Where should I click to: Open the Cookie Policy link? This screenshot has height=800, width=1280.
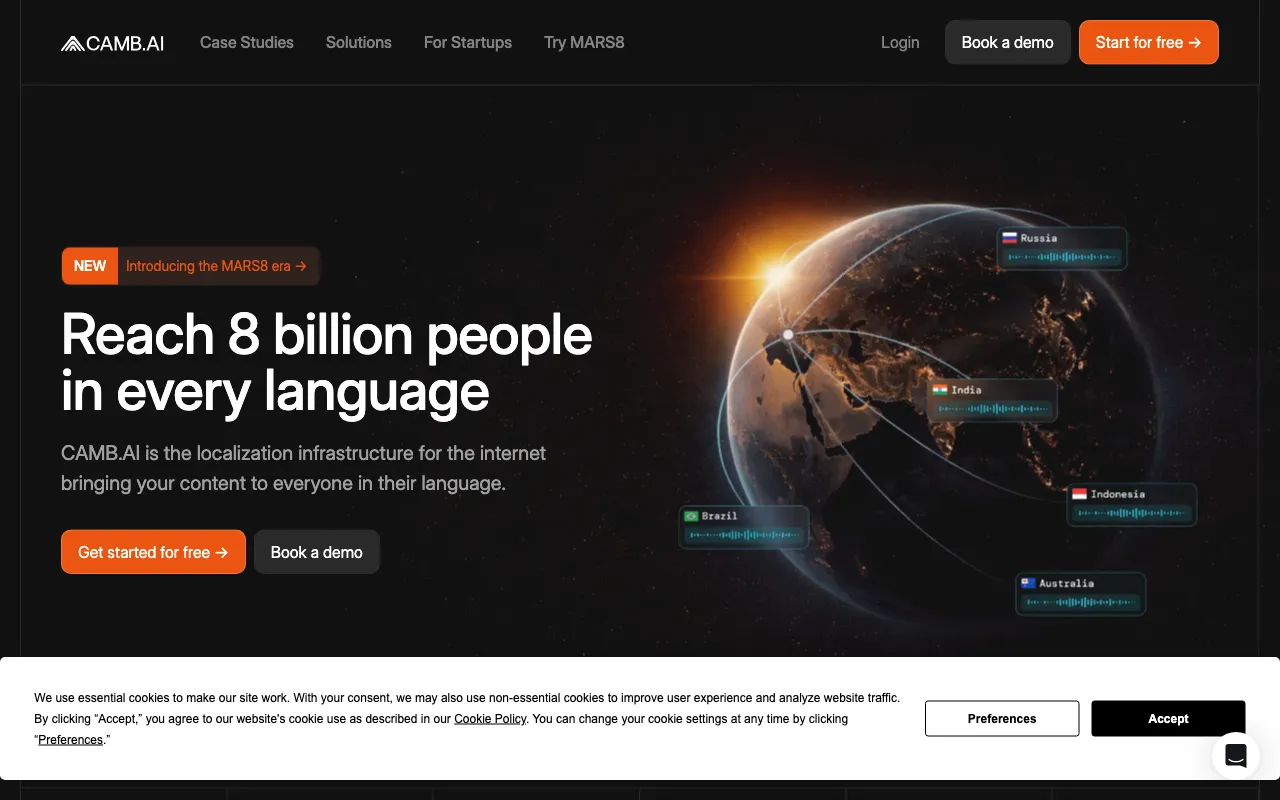(490, 719)
